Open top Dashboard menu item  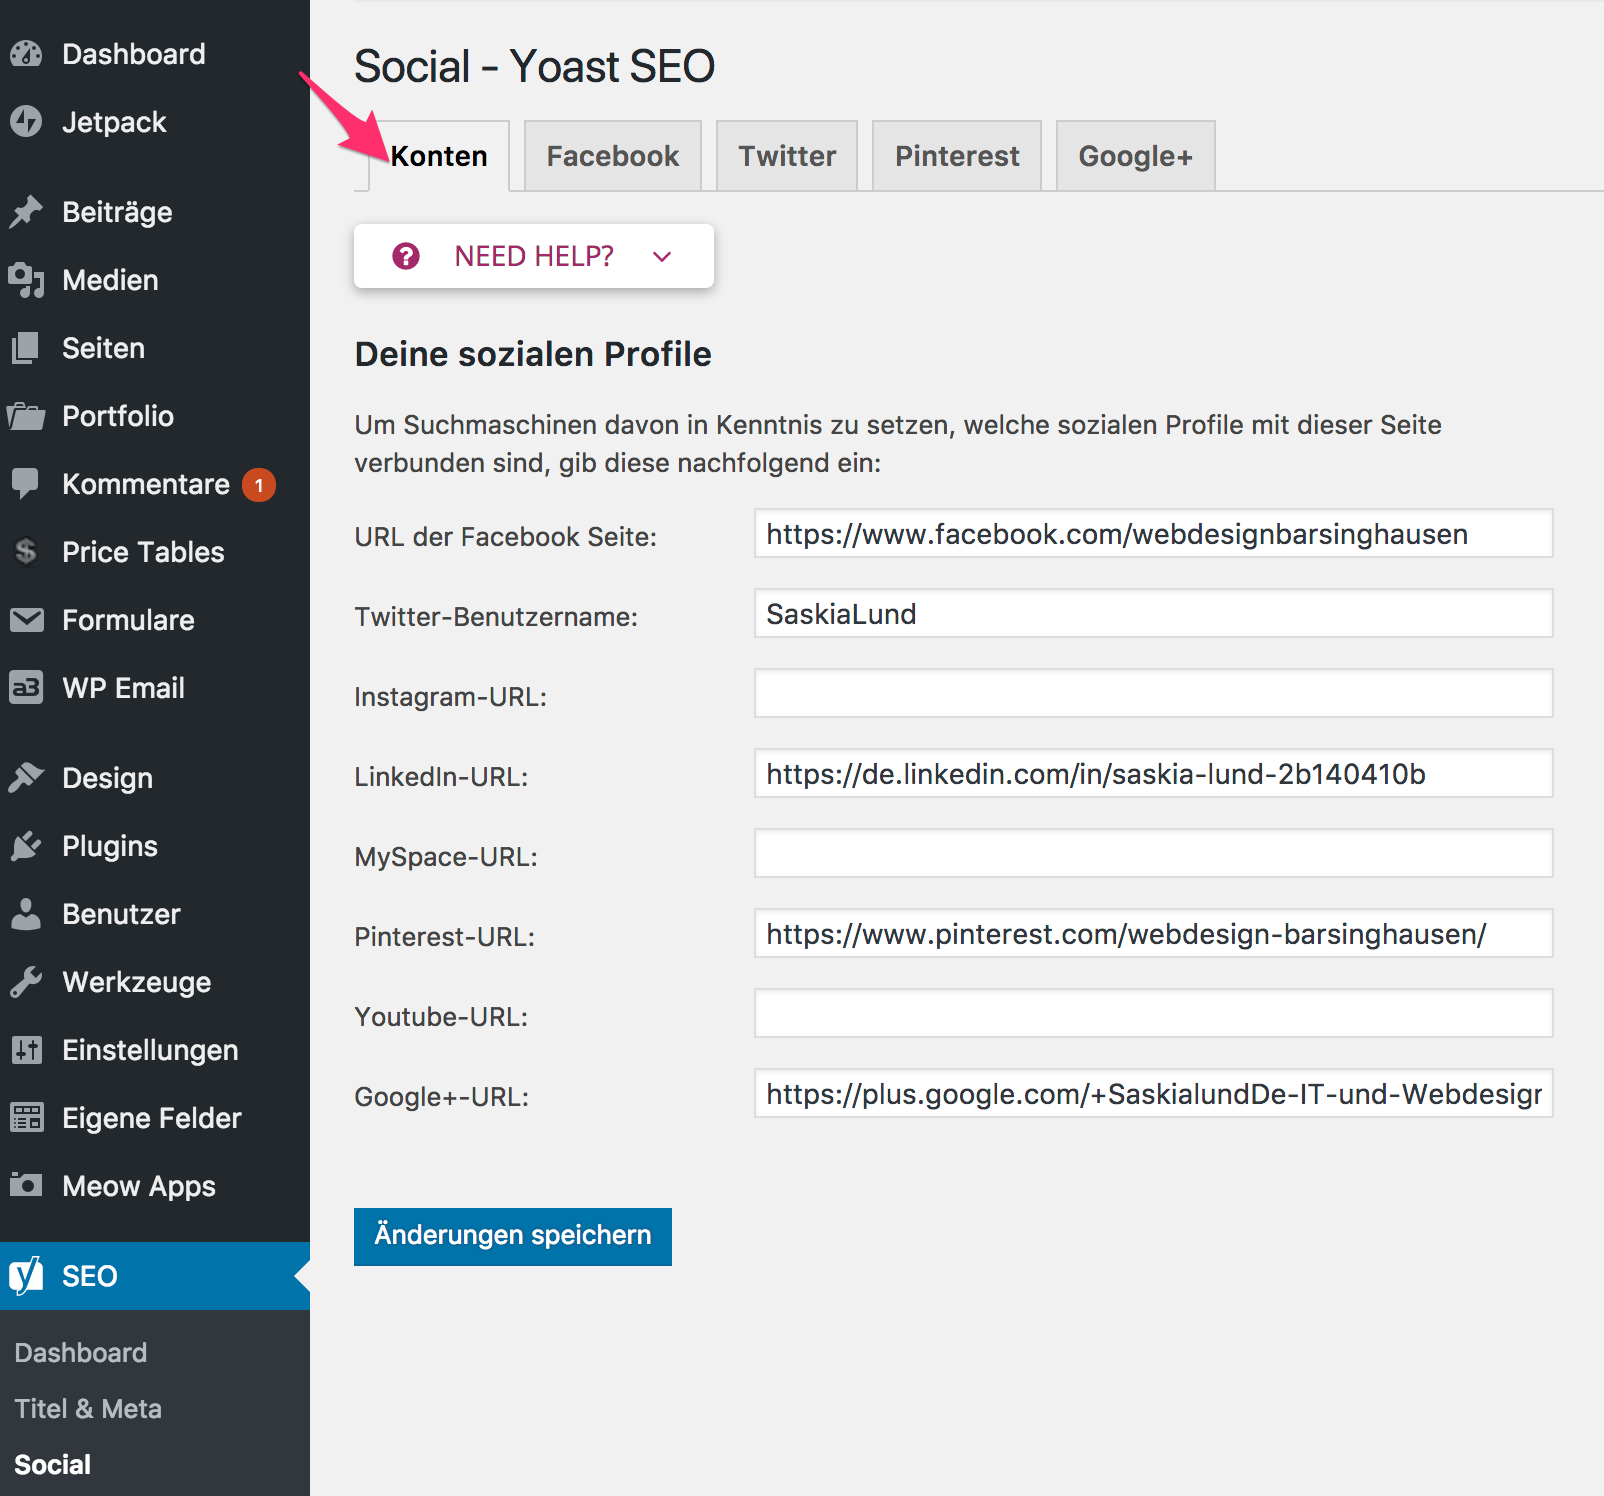coord(155,54)
